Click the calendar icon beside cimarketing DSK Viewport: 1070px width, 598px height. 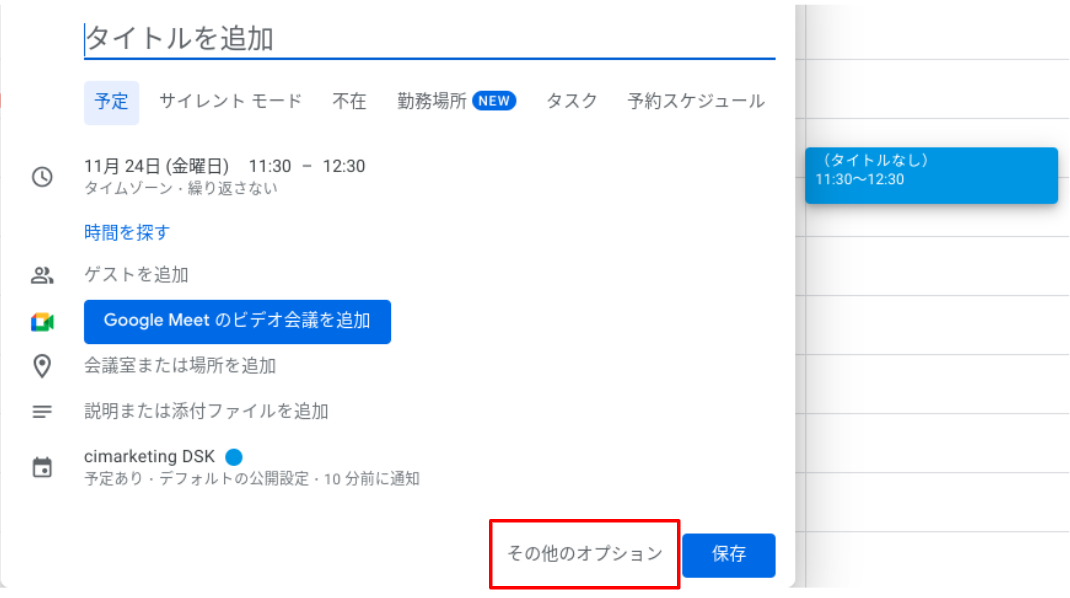[42, 468]
